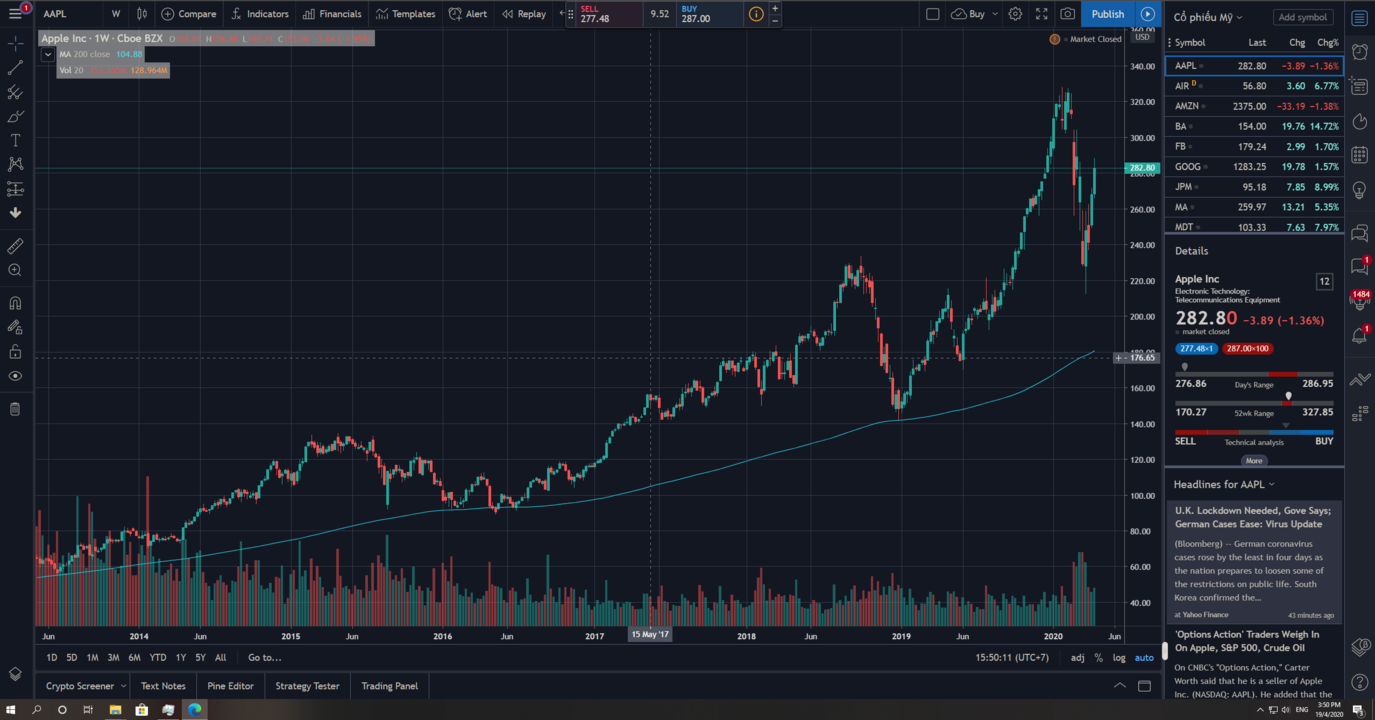Screen dimensions: 1375x720
Task: Enter fullscreen mode
Action: tap(1042, 14)
